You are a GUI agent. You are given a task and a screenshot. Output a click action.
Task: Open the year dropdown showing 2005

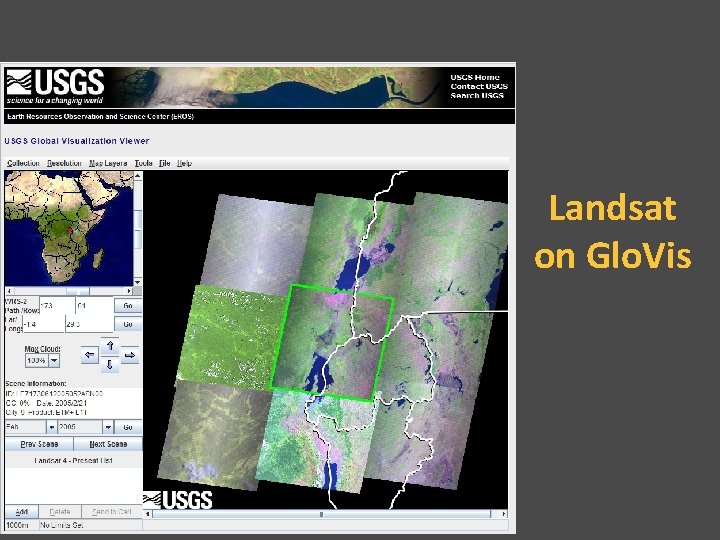tap(108, 428)
